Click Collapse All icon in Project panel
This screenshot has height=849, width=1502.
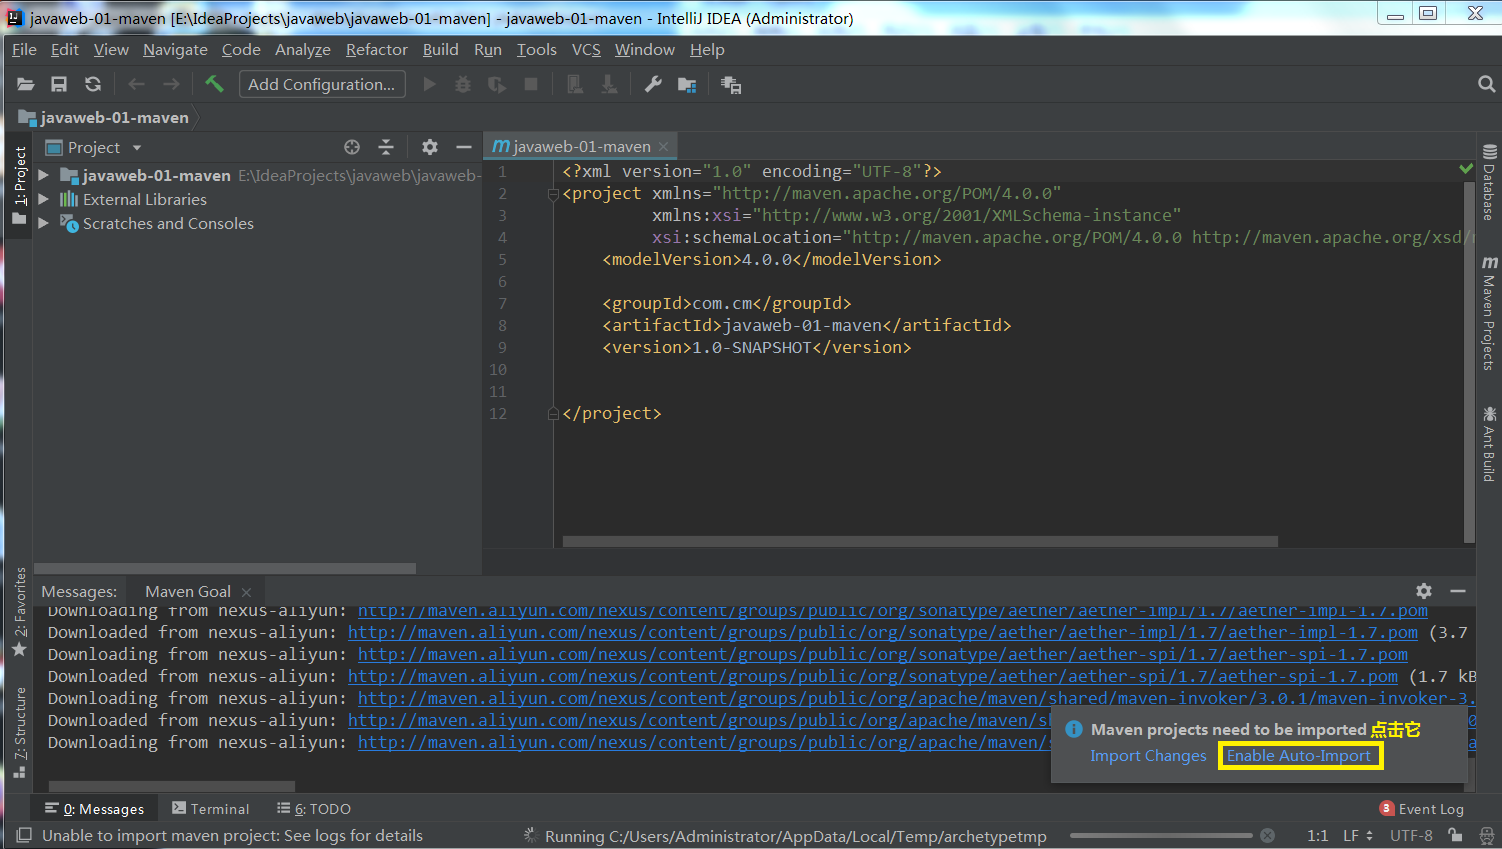(x=386, y=147)
